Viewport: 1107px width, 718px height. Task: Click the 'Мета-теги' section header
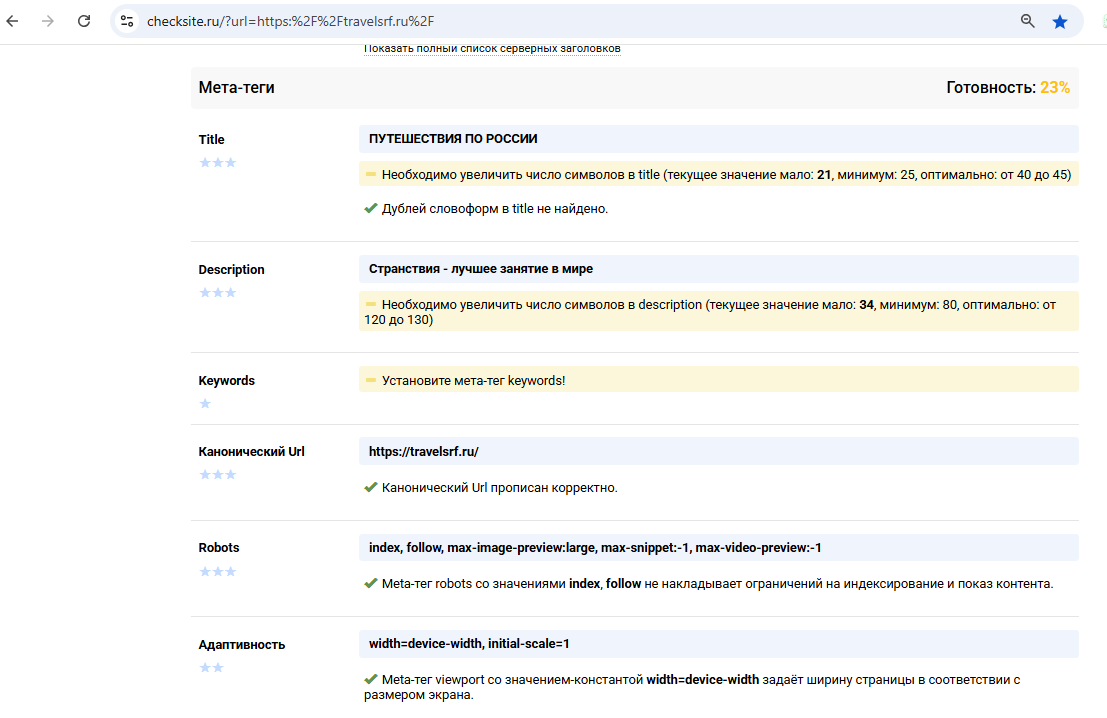pos(237,88)
